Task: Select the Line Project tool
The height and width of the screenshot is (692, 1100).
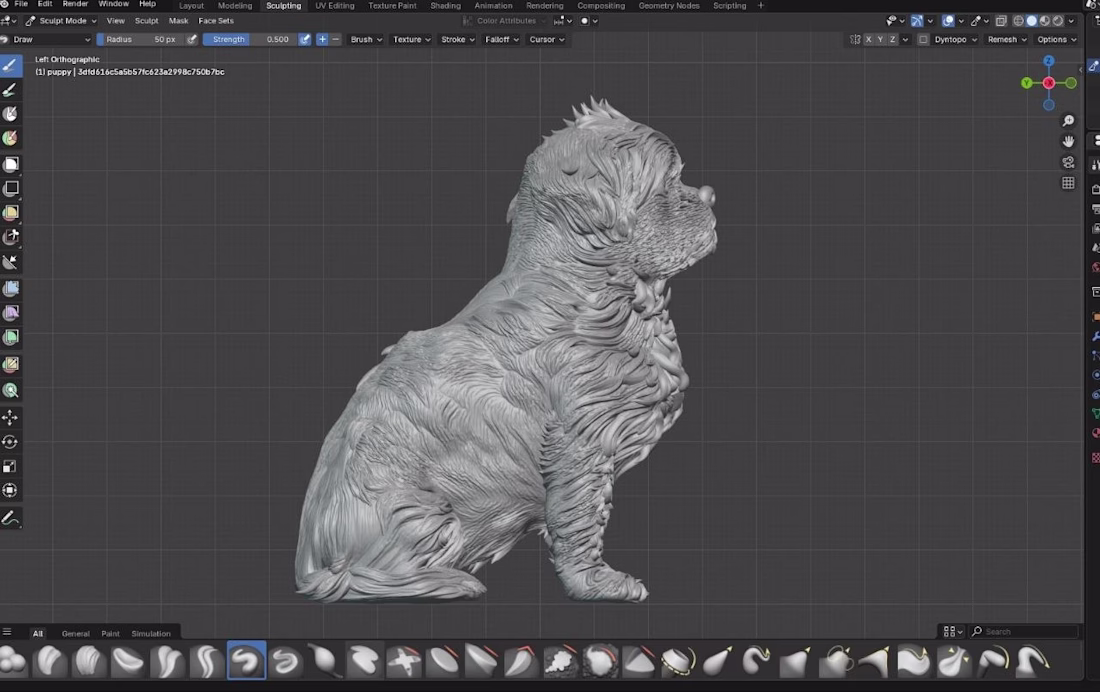Action: [x=11, y=262]
